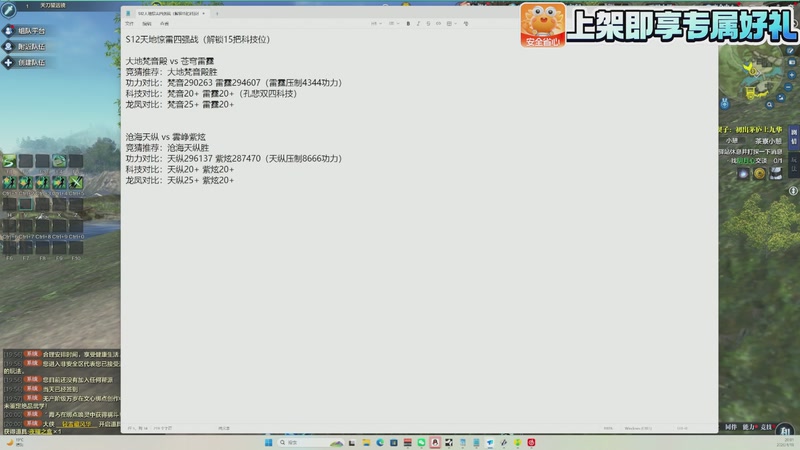Zoom in the minimap with plus icon

tap(792, 75)
